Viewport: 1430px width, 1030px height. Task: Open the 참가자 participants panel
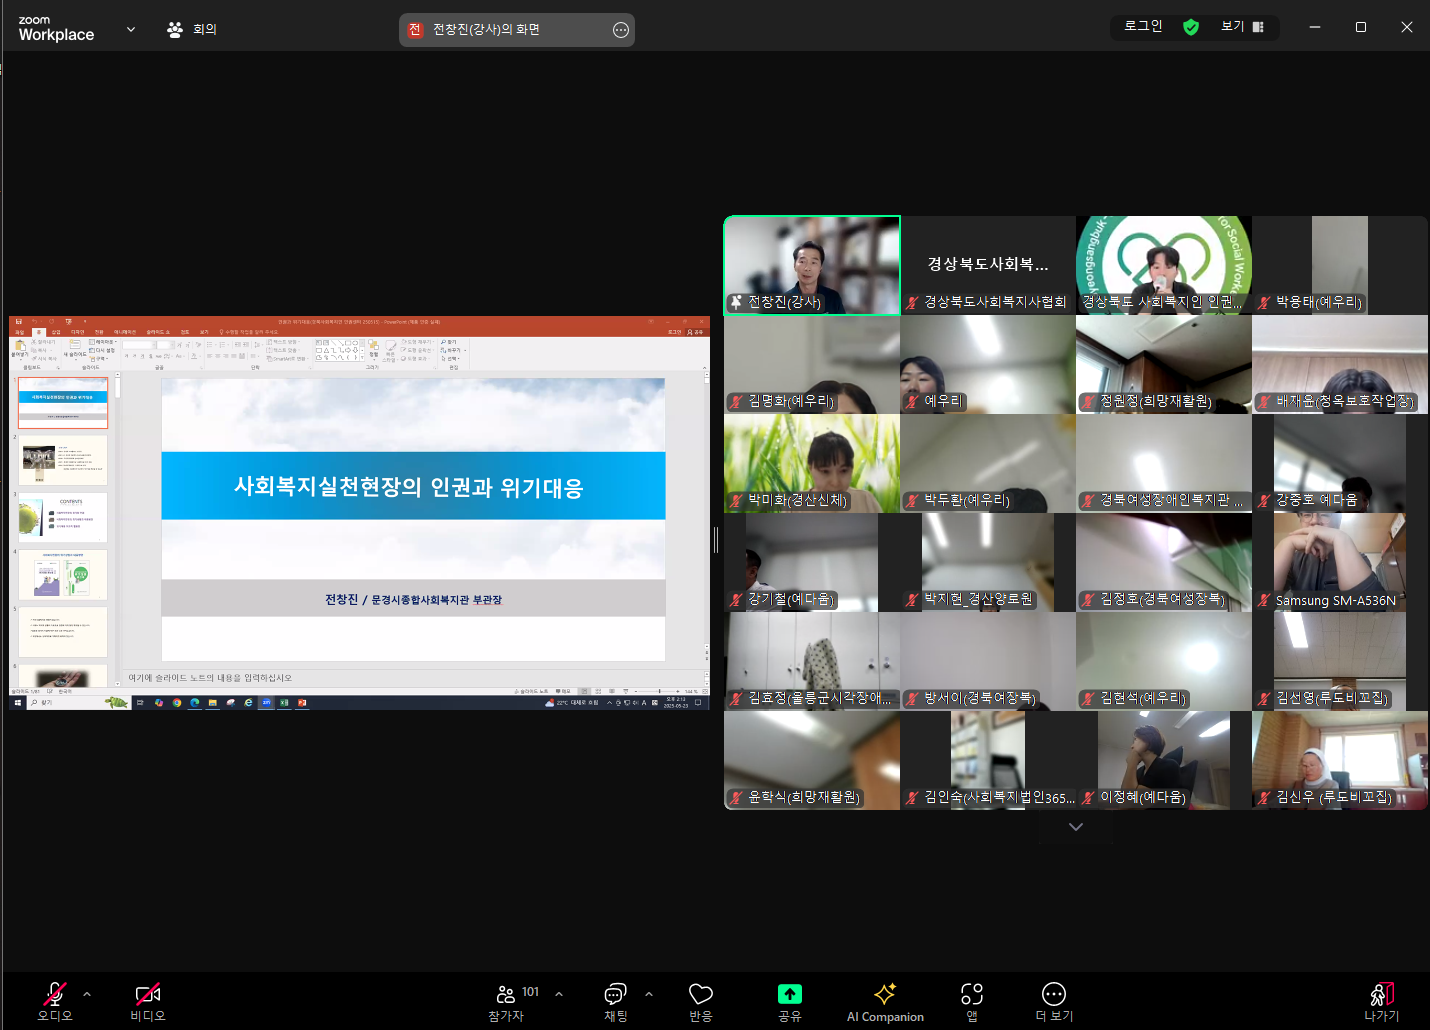coord(506,1001)
